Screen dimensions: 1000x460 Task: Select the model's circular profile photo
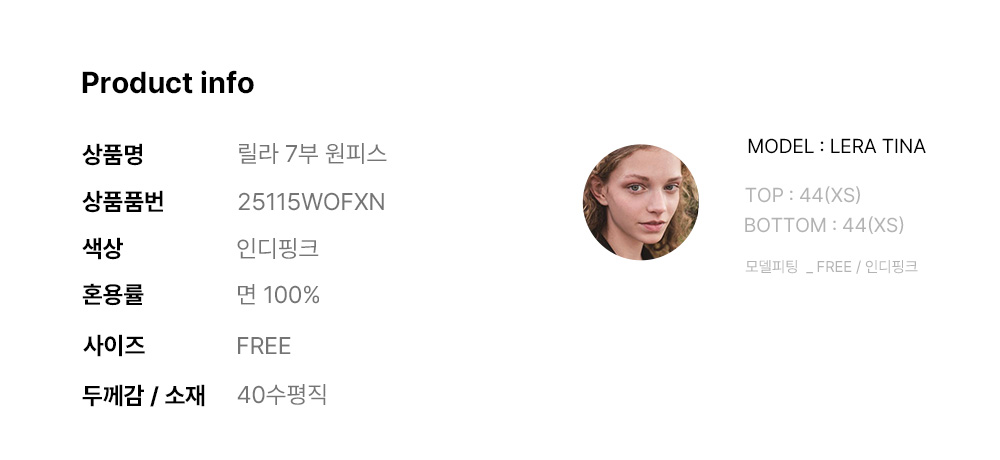pos(641,202)
